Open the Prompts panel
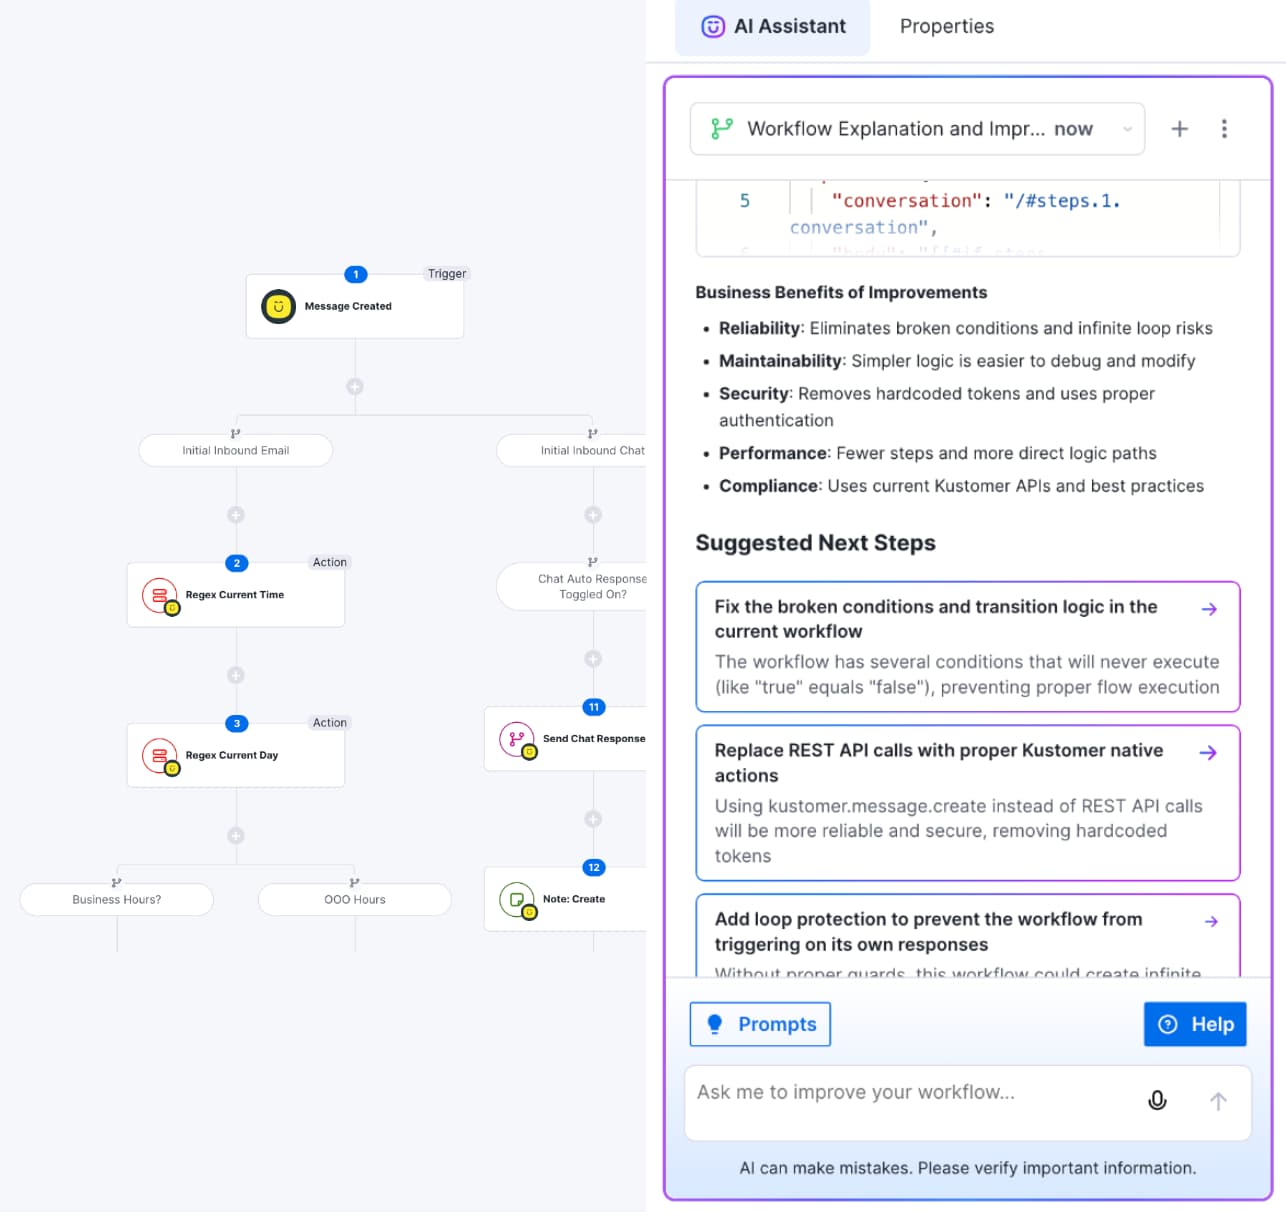The width and height of the screenshot is (1286, 1212). 760,1023
